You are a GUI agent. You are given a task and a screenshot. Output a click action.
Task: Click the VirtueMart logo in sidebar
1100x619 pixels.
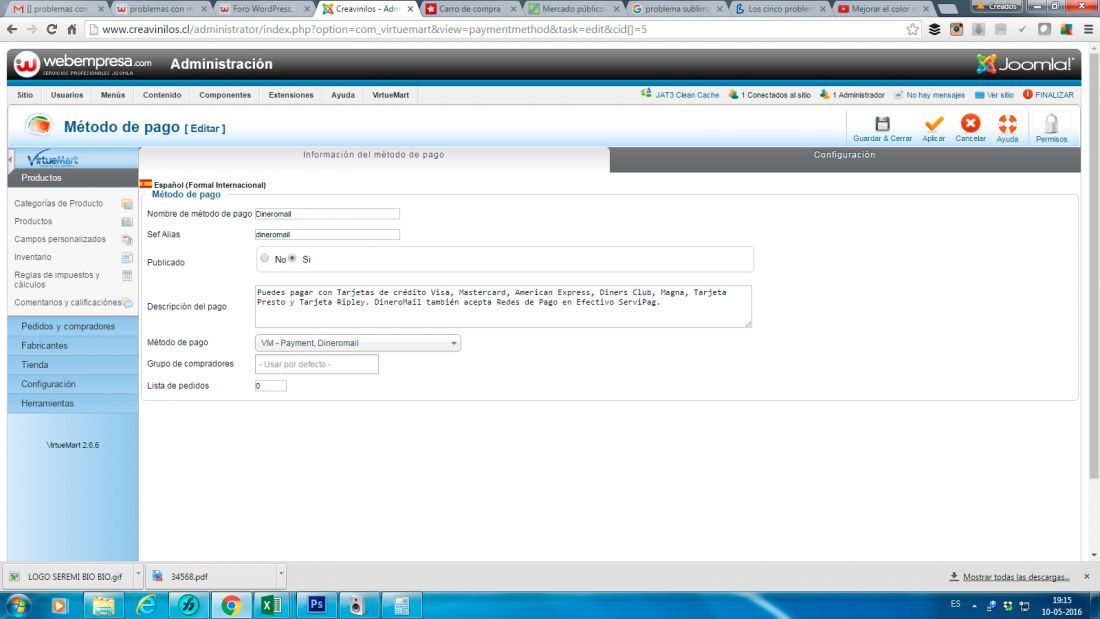coord(53,159)
